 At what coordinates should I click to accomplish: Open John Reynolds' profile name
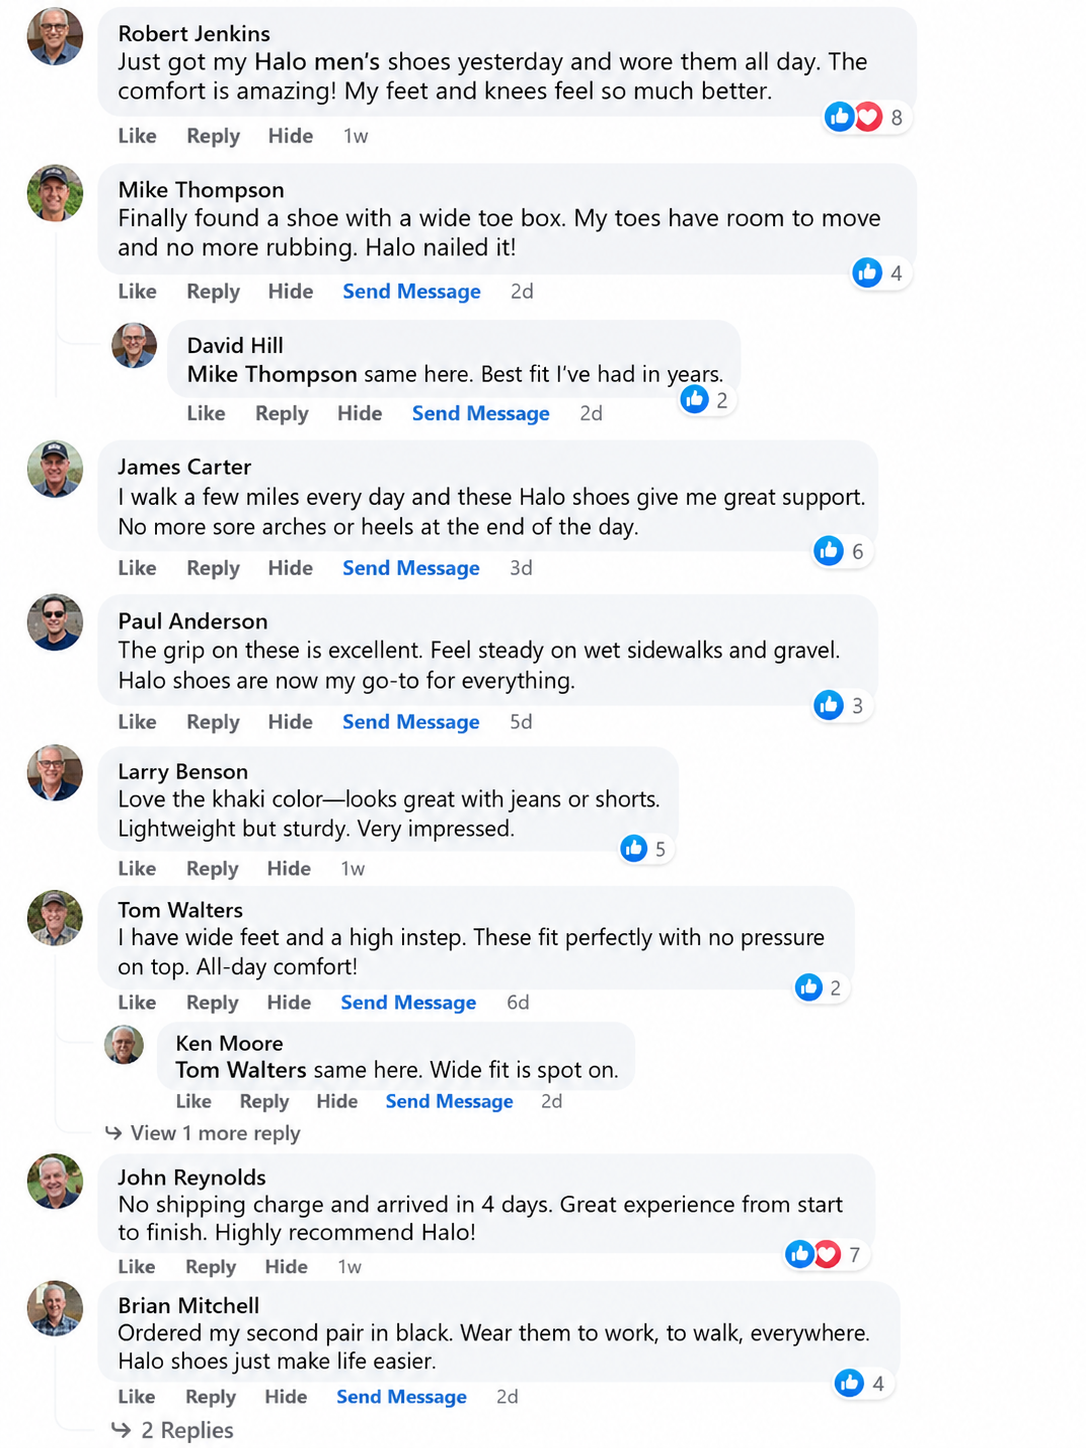192,1177
